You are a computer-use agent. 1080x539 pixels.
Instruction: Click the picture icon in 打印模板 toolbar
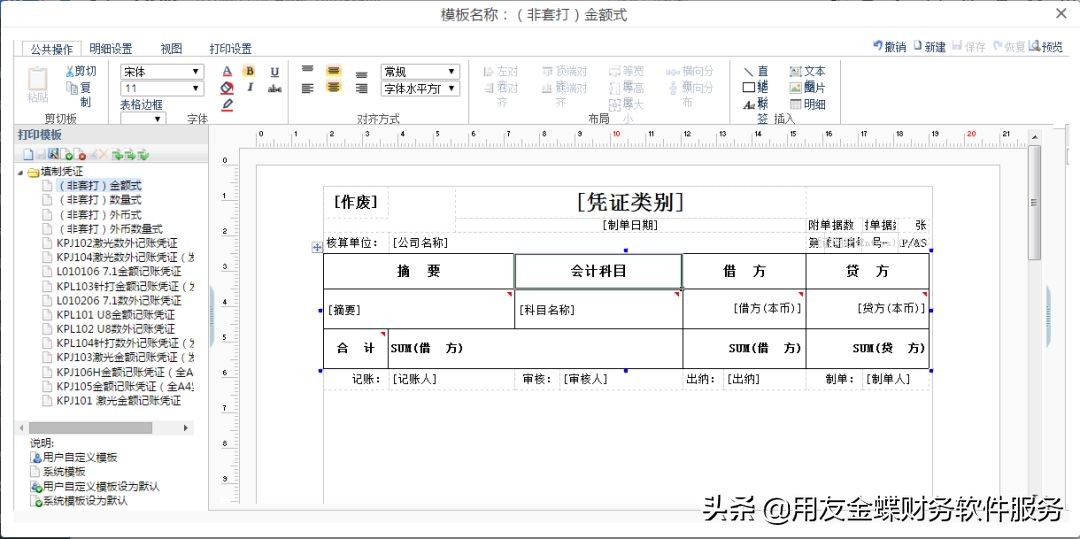(x=54, y=154)
